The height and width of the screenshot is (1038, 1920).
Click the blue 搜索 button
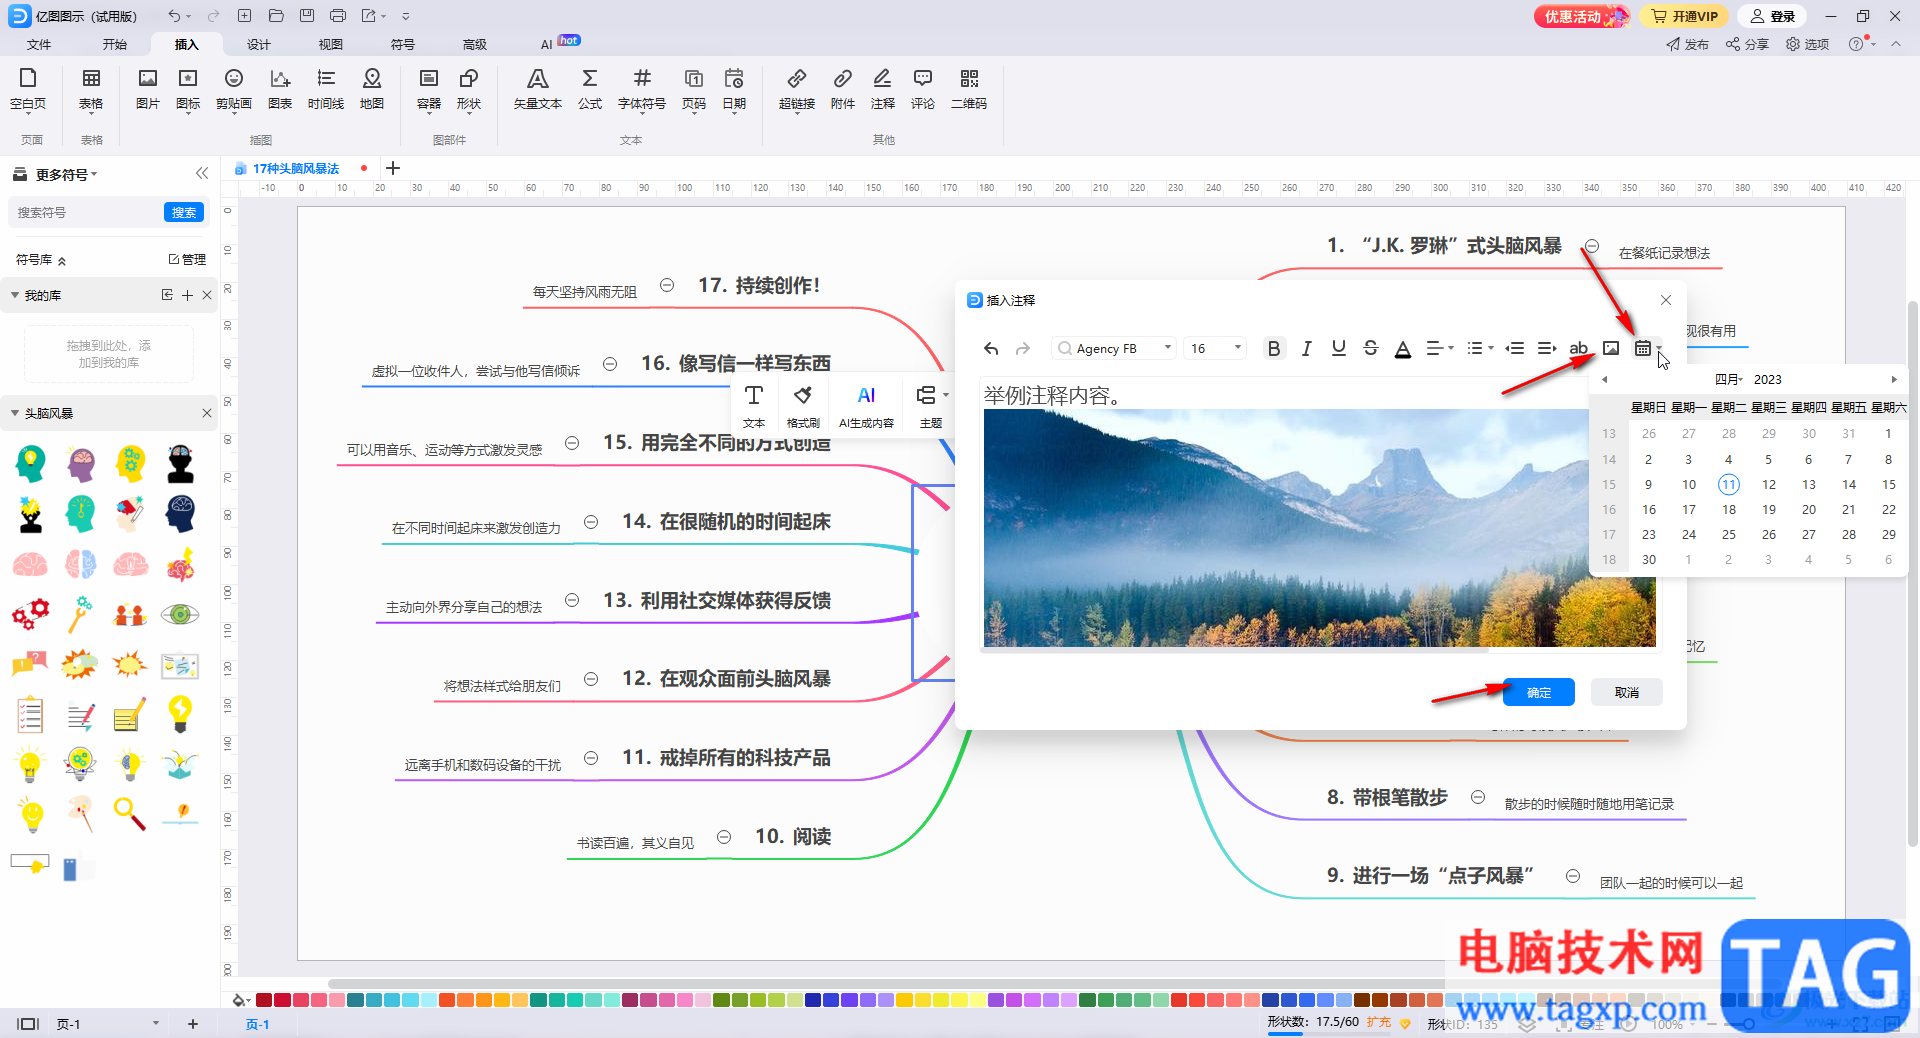pos(184,212)
